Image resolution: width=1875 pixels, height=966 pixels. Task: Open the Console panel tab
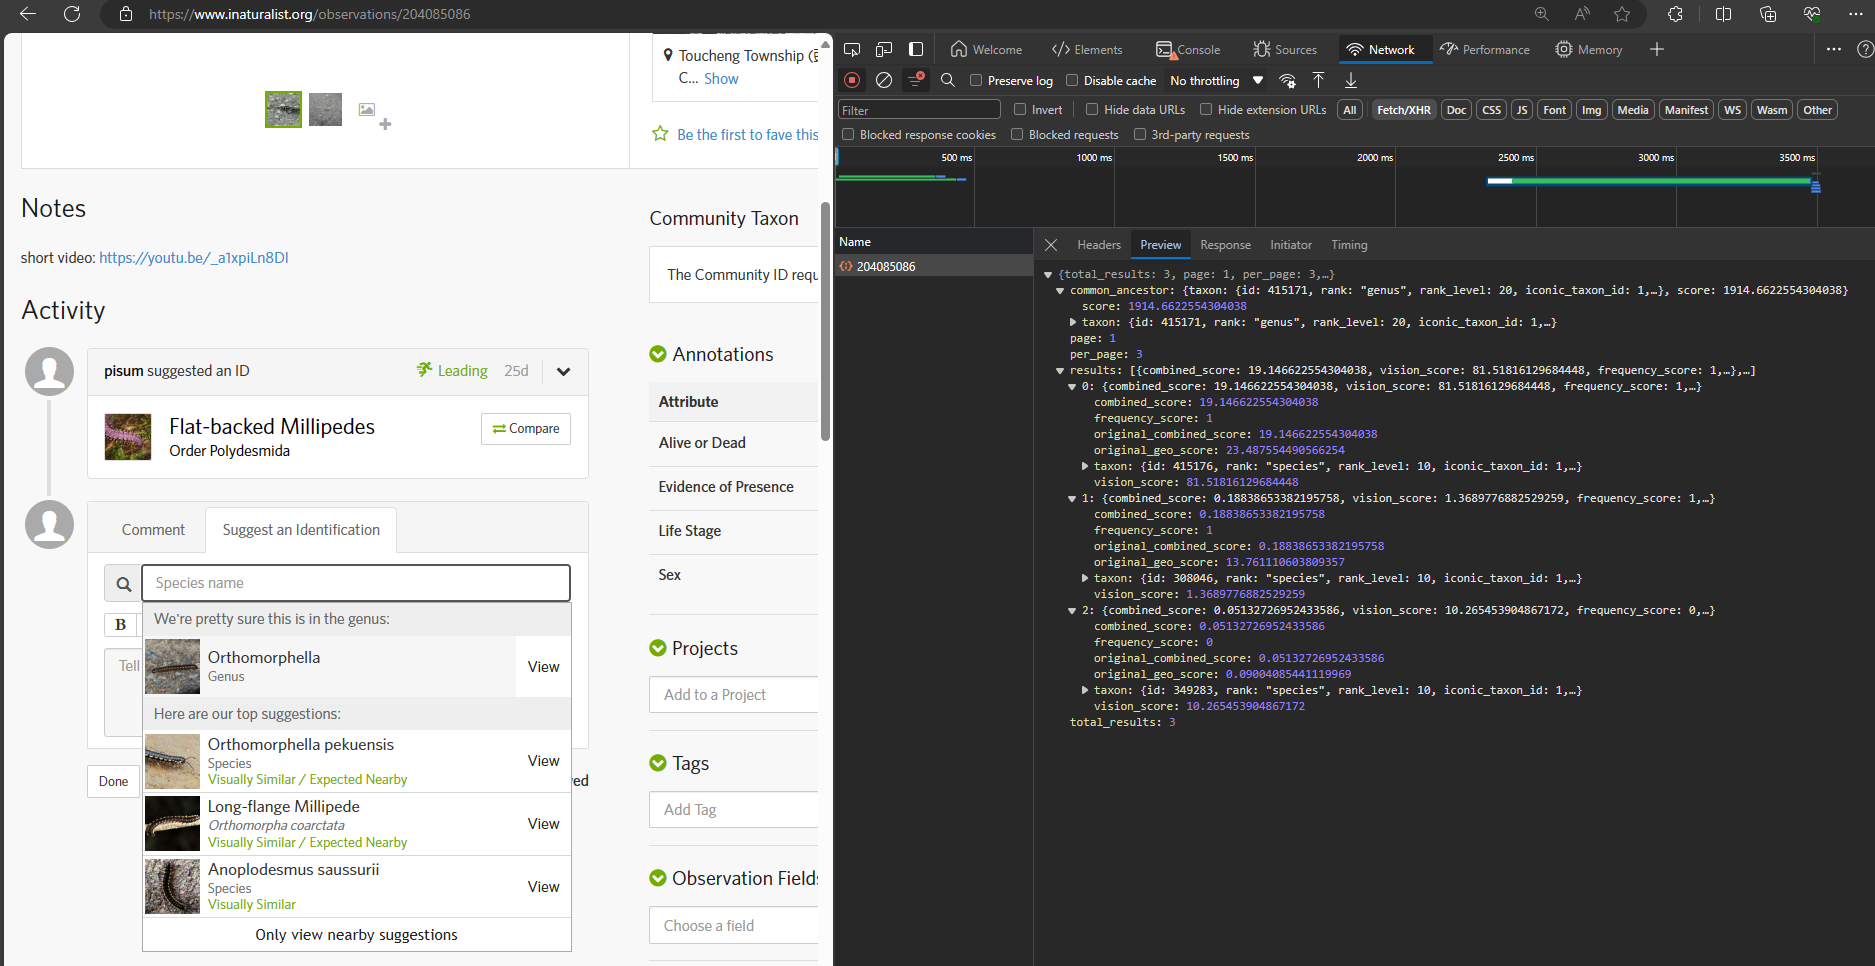pos(1188,49)
